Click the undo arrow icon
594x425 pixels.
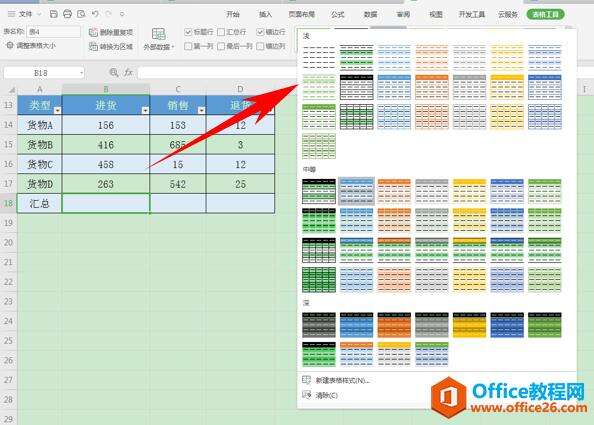pyautogui.click(x=95, y=14)
